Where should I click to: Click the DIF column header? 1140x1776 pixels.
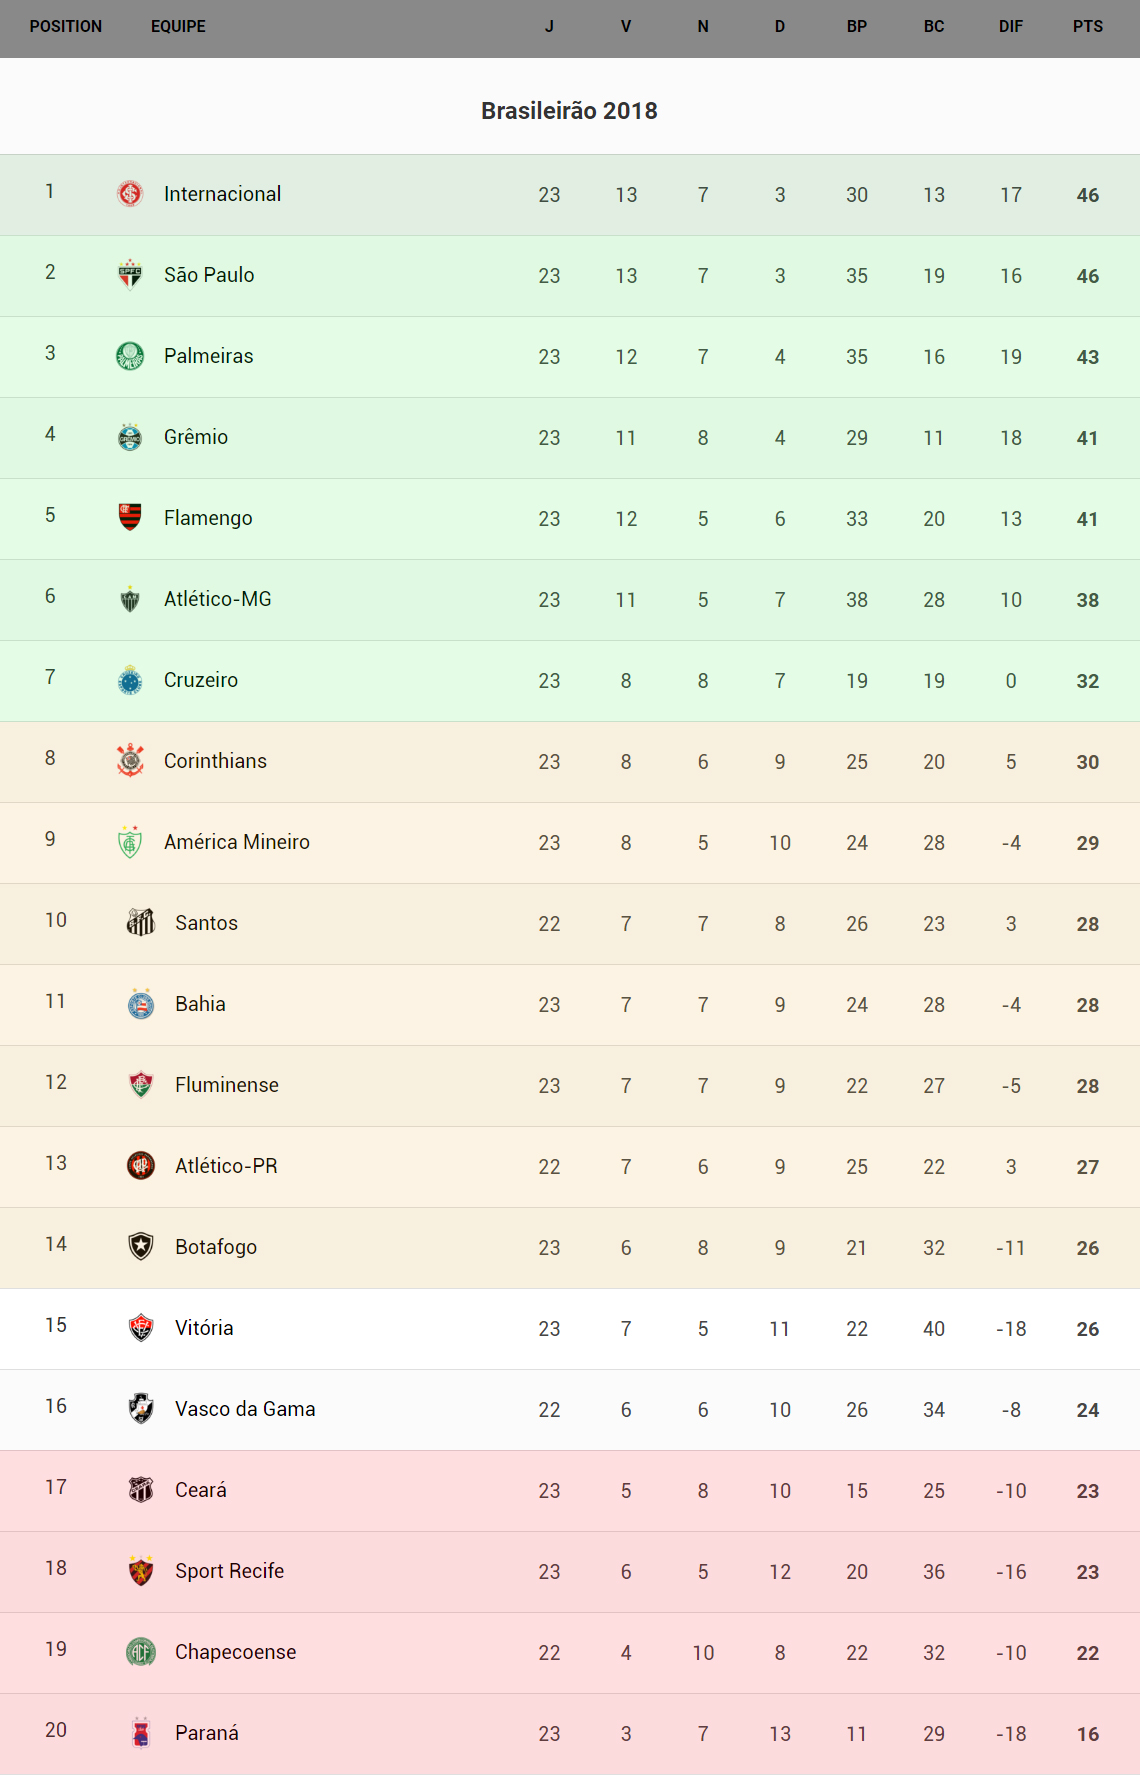pos(1010,27)
